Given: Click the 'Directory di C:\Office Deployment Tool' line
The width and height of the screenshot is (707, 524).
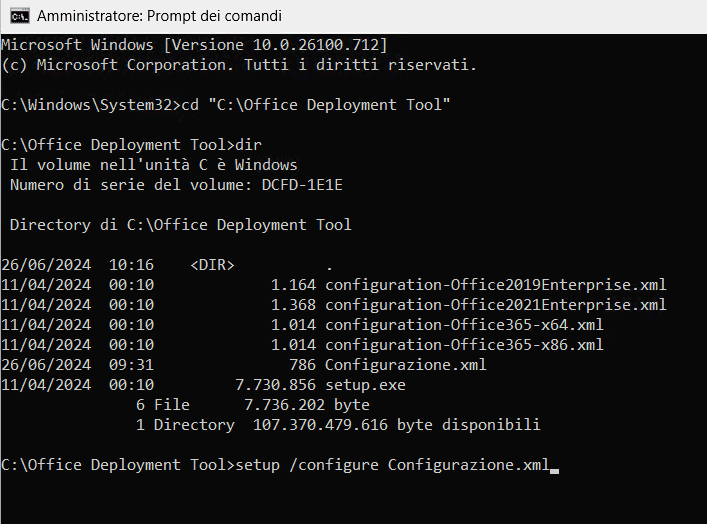Looking at the screenshot, I should 180,225.
